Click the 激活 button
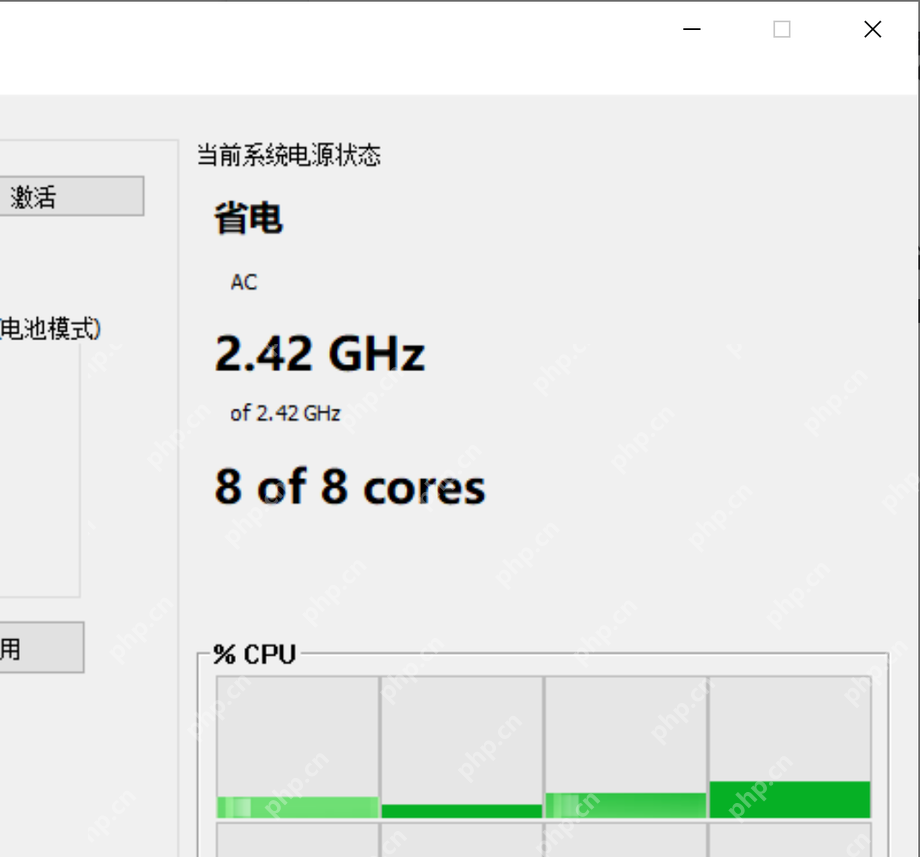920x857 pixels. tap(72, 196)
